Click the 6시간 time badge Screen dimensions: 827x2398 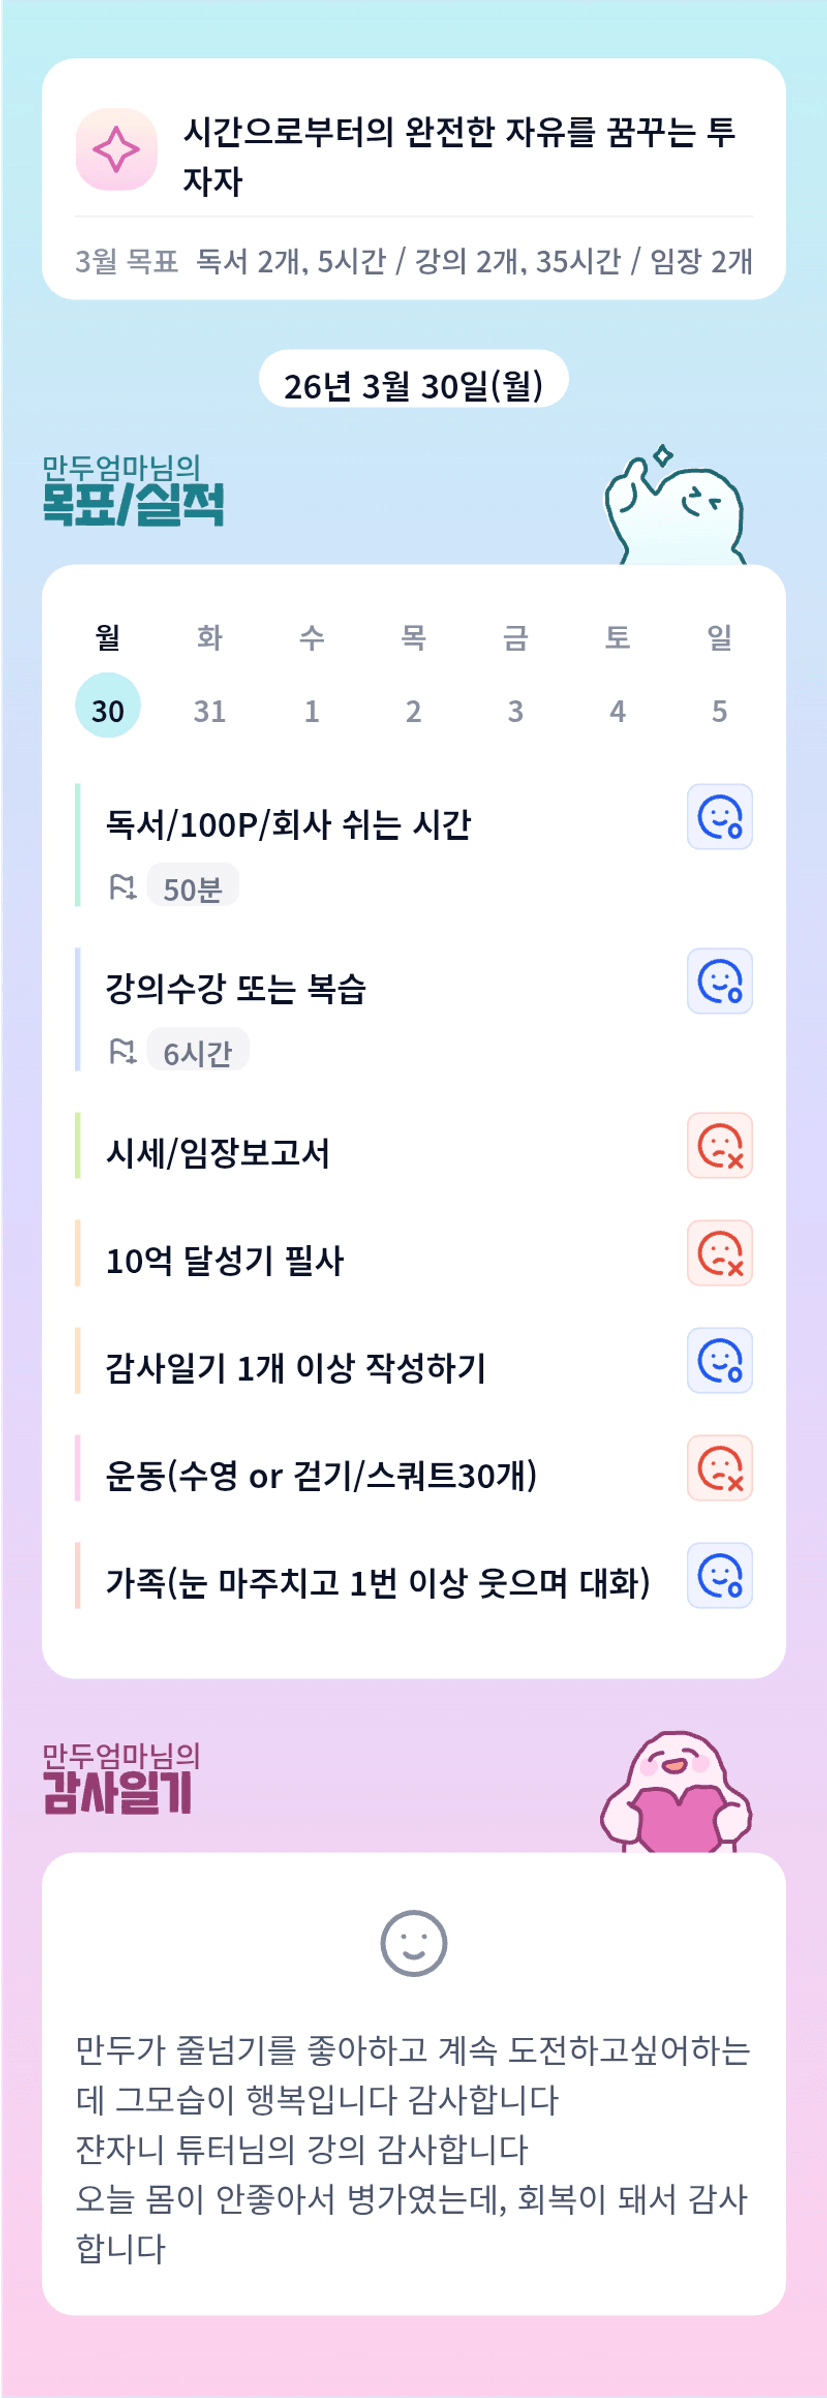click(198, 1052)
